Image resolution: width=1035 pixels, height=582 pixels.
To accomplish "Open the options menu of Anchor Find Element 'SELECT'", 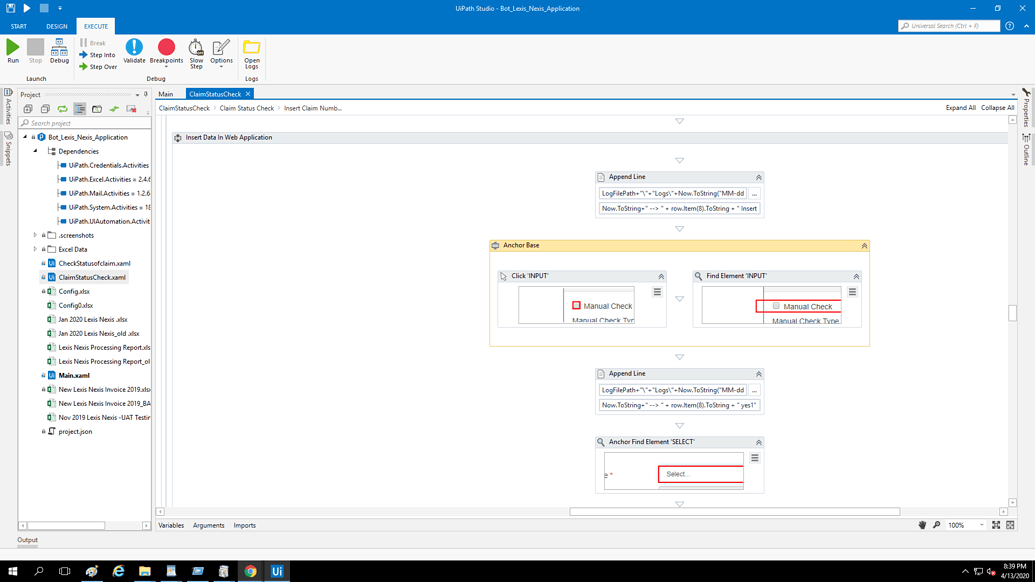I will coord(755,458).
